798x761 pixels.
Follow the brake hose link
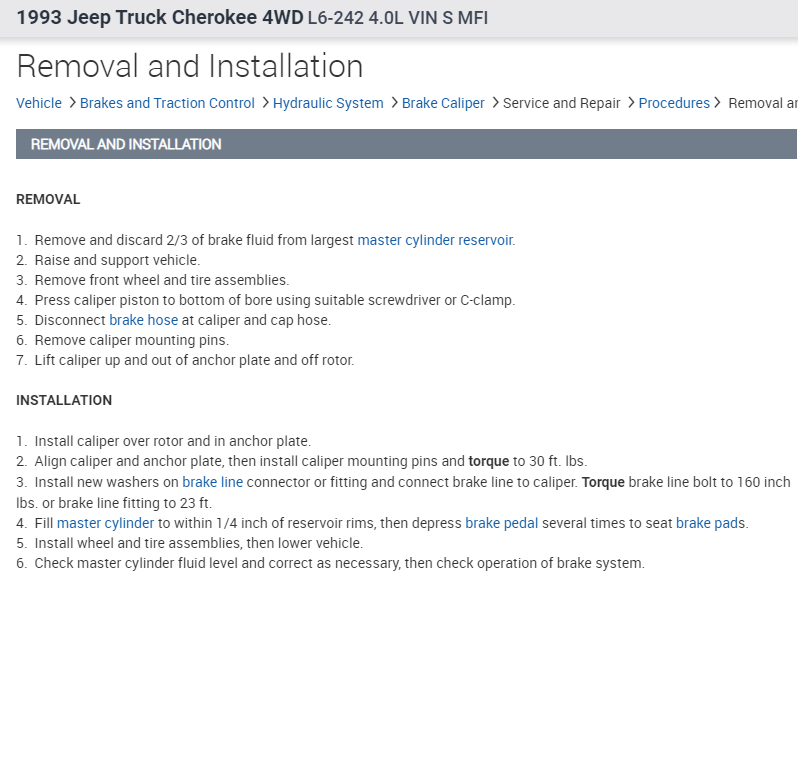pyautogui.click(x=144, y=320)
